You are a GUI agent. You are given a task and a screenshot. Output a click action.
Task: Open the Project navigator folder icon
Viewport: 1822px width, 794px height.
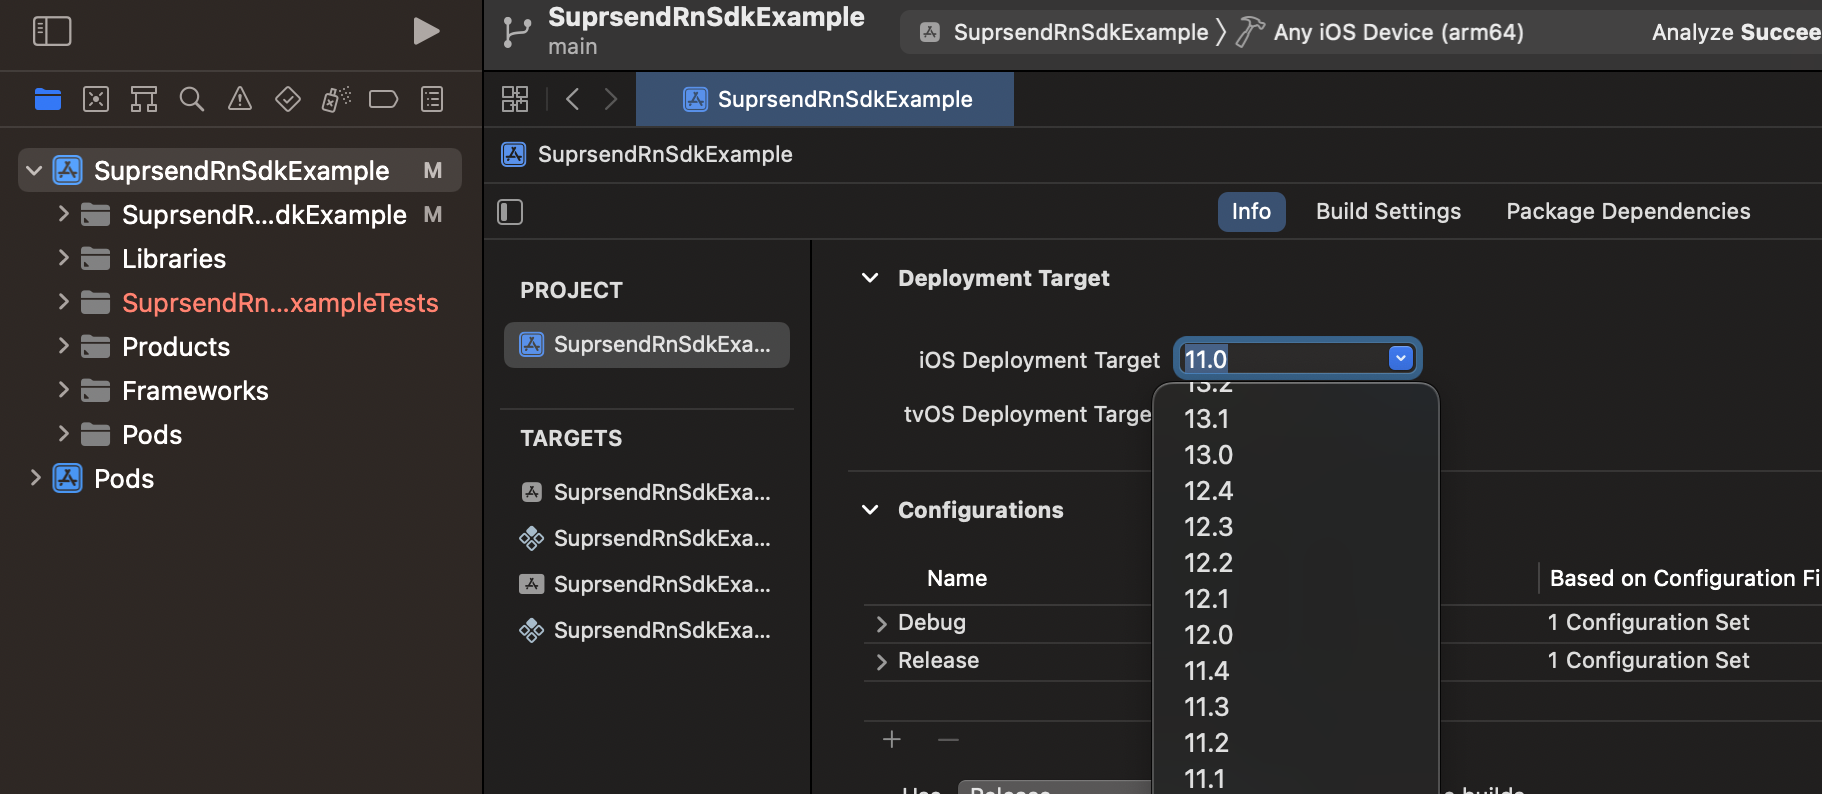[48, 99]
